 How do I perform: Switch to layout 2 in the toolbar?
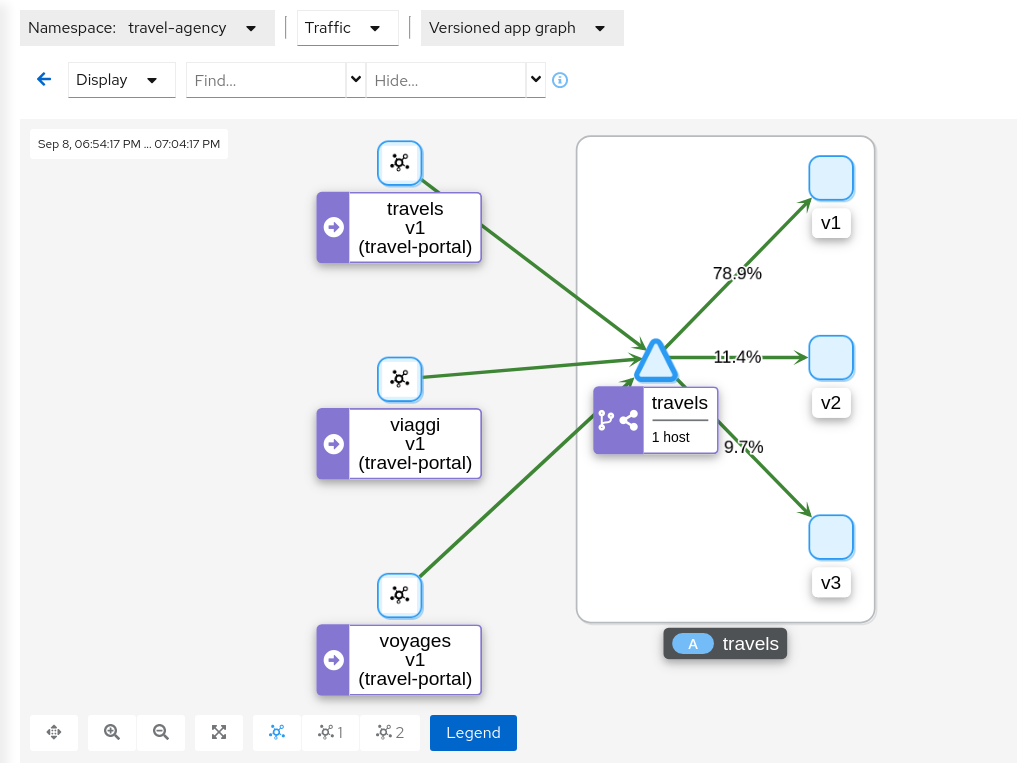[x=390, y=732]
